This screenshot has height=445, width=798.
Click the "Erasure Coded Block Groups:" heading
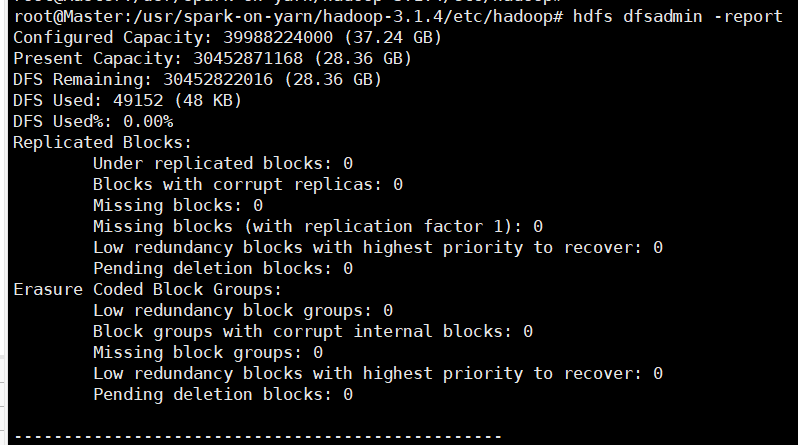tap(147, 289)
